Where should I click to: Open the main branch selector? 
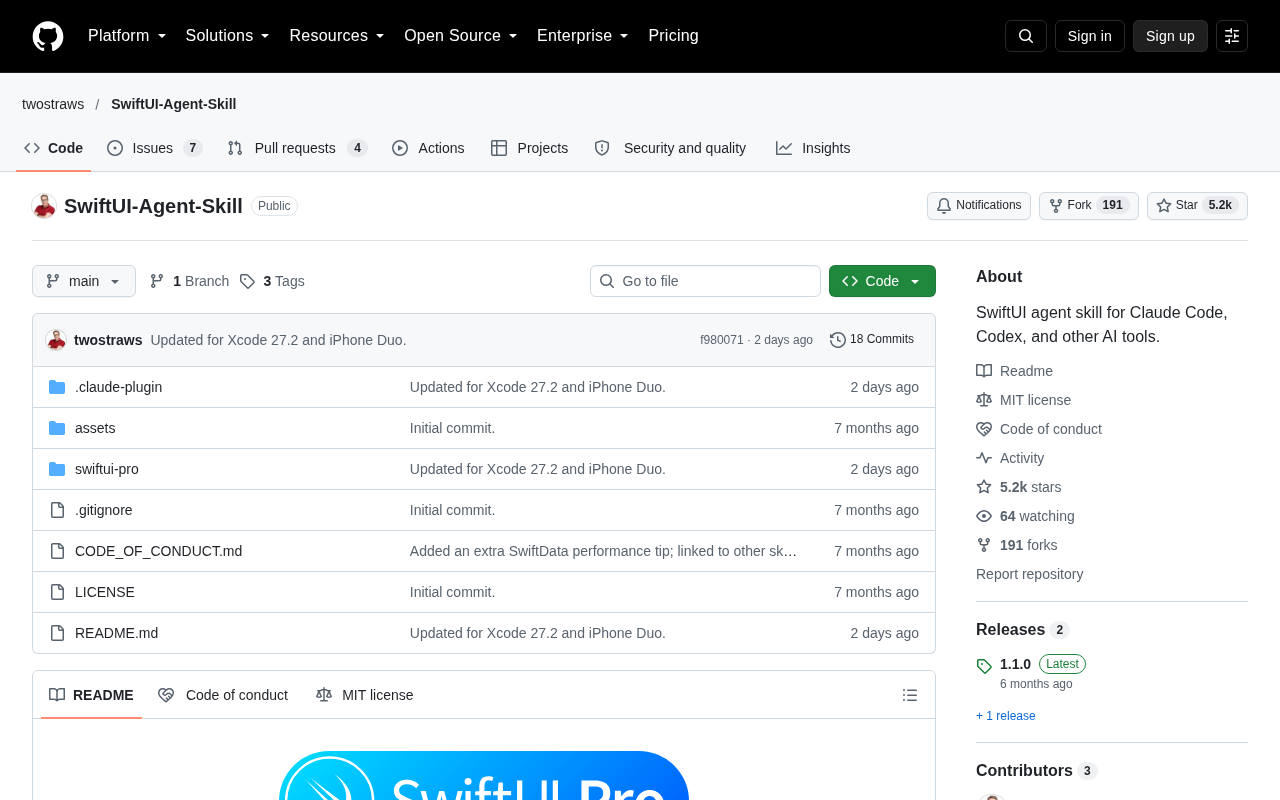point(84,281)
